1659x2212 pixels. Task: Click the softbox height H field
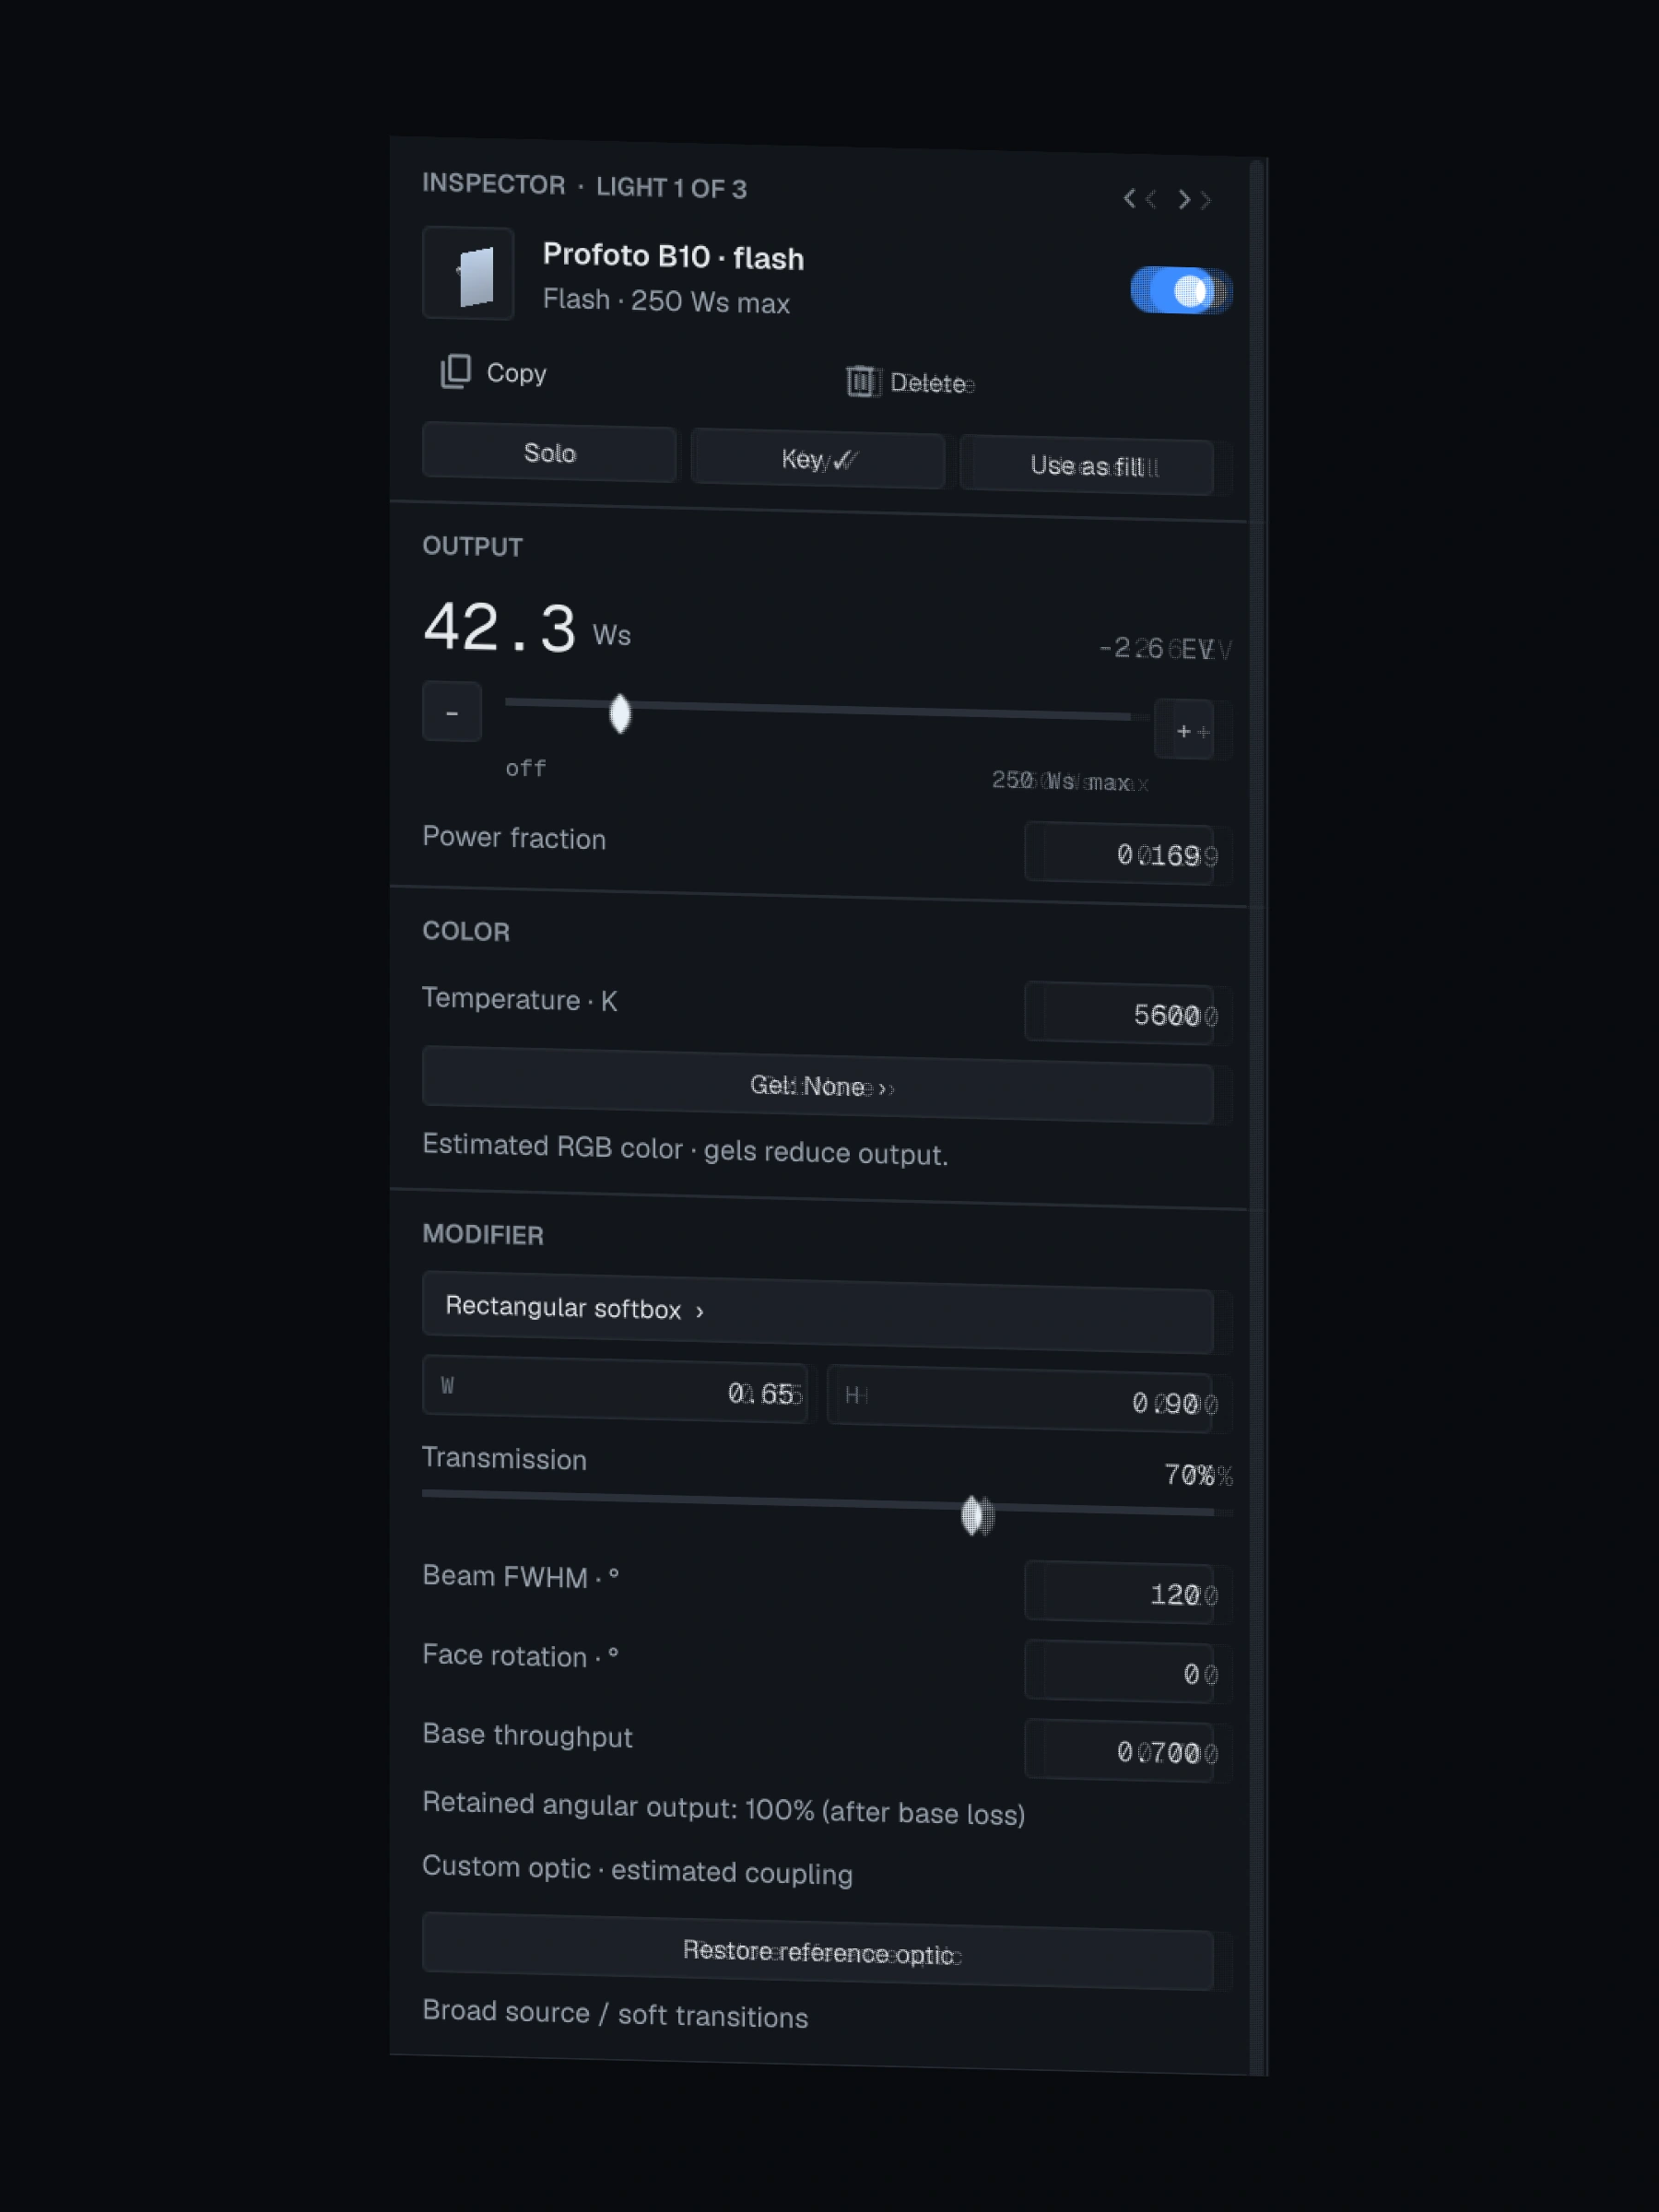(1020, 1398)
